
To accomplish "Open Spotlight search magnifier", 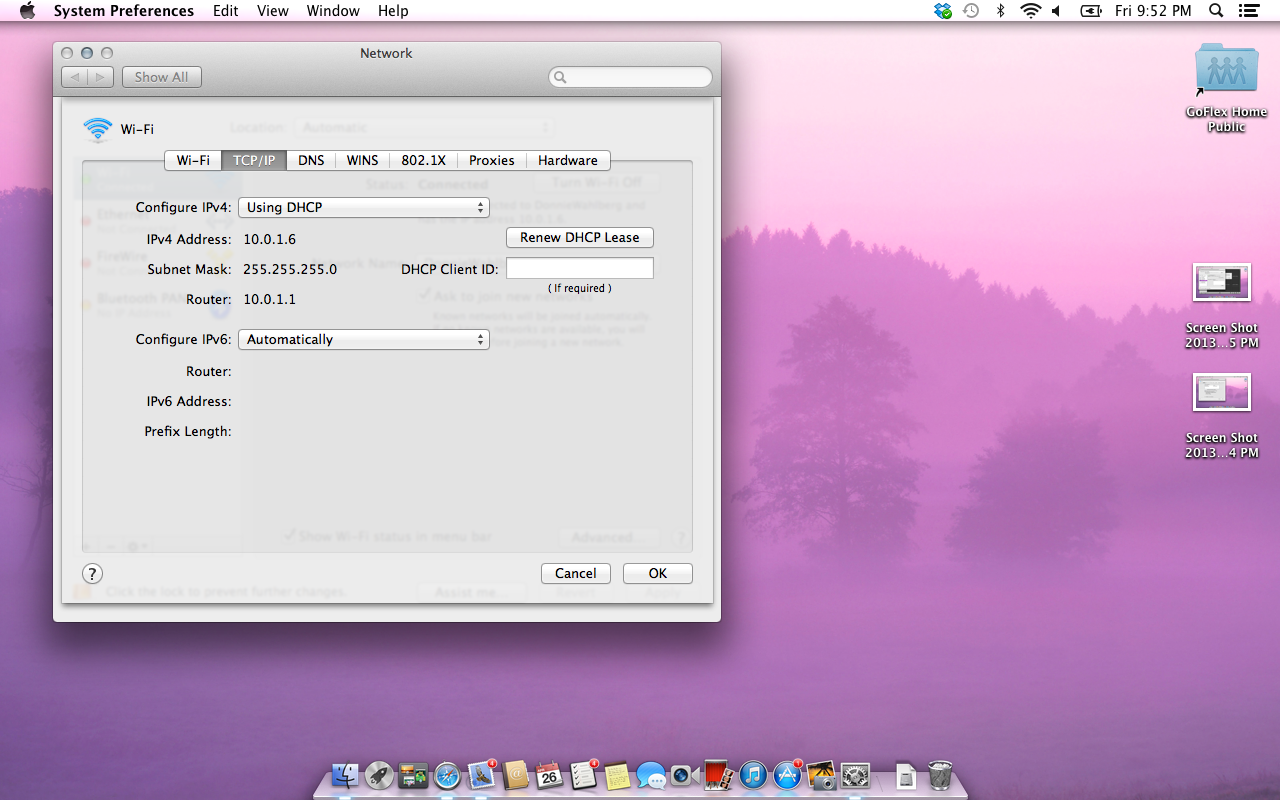I will point(1216,11).
